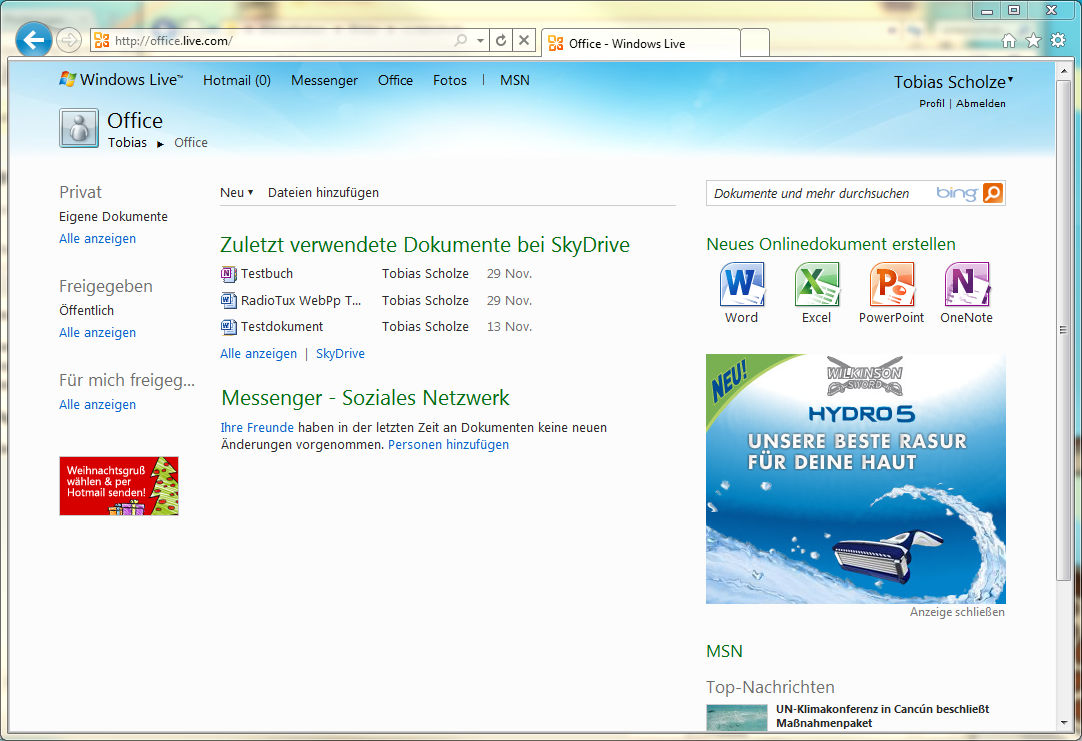Image resolution: width=1082 pixels, height=741 pixels.
Task: Open browser tools gear icon
Action: click(1058, 40)
